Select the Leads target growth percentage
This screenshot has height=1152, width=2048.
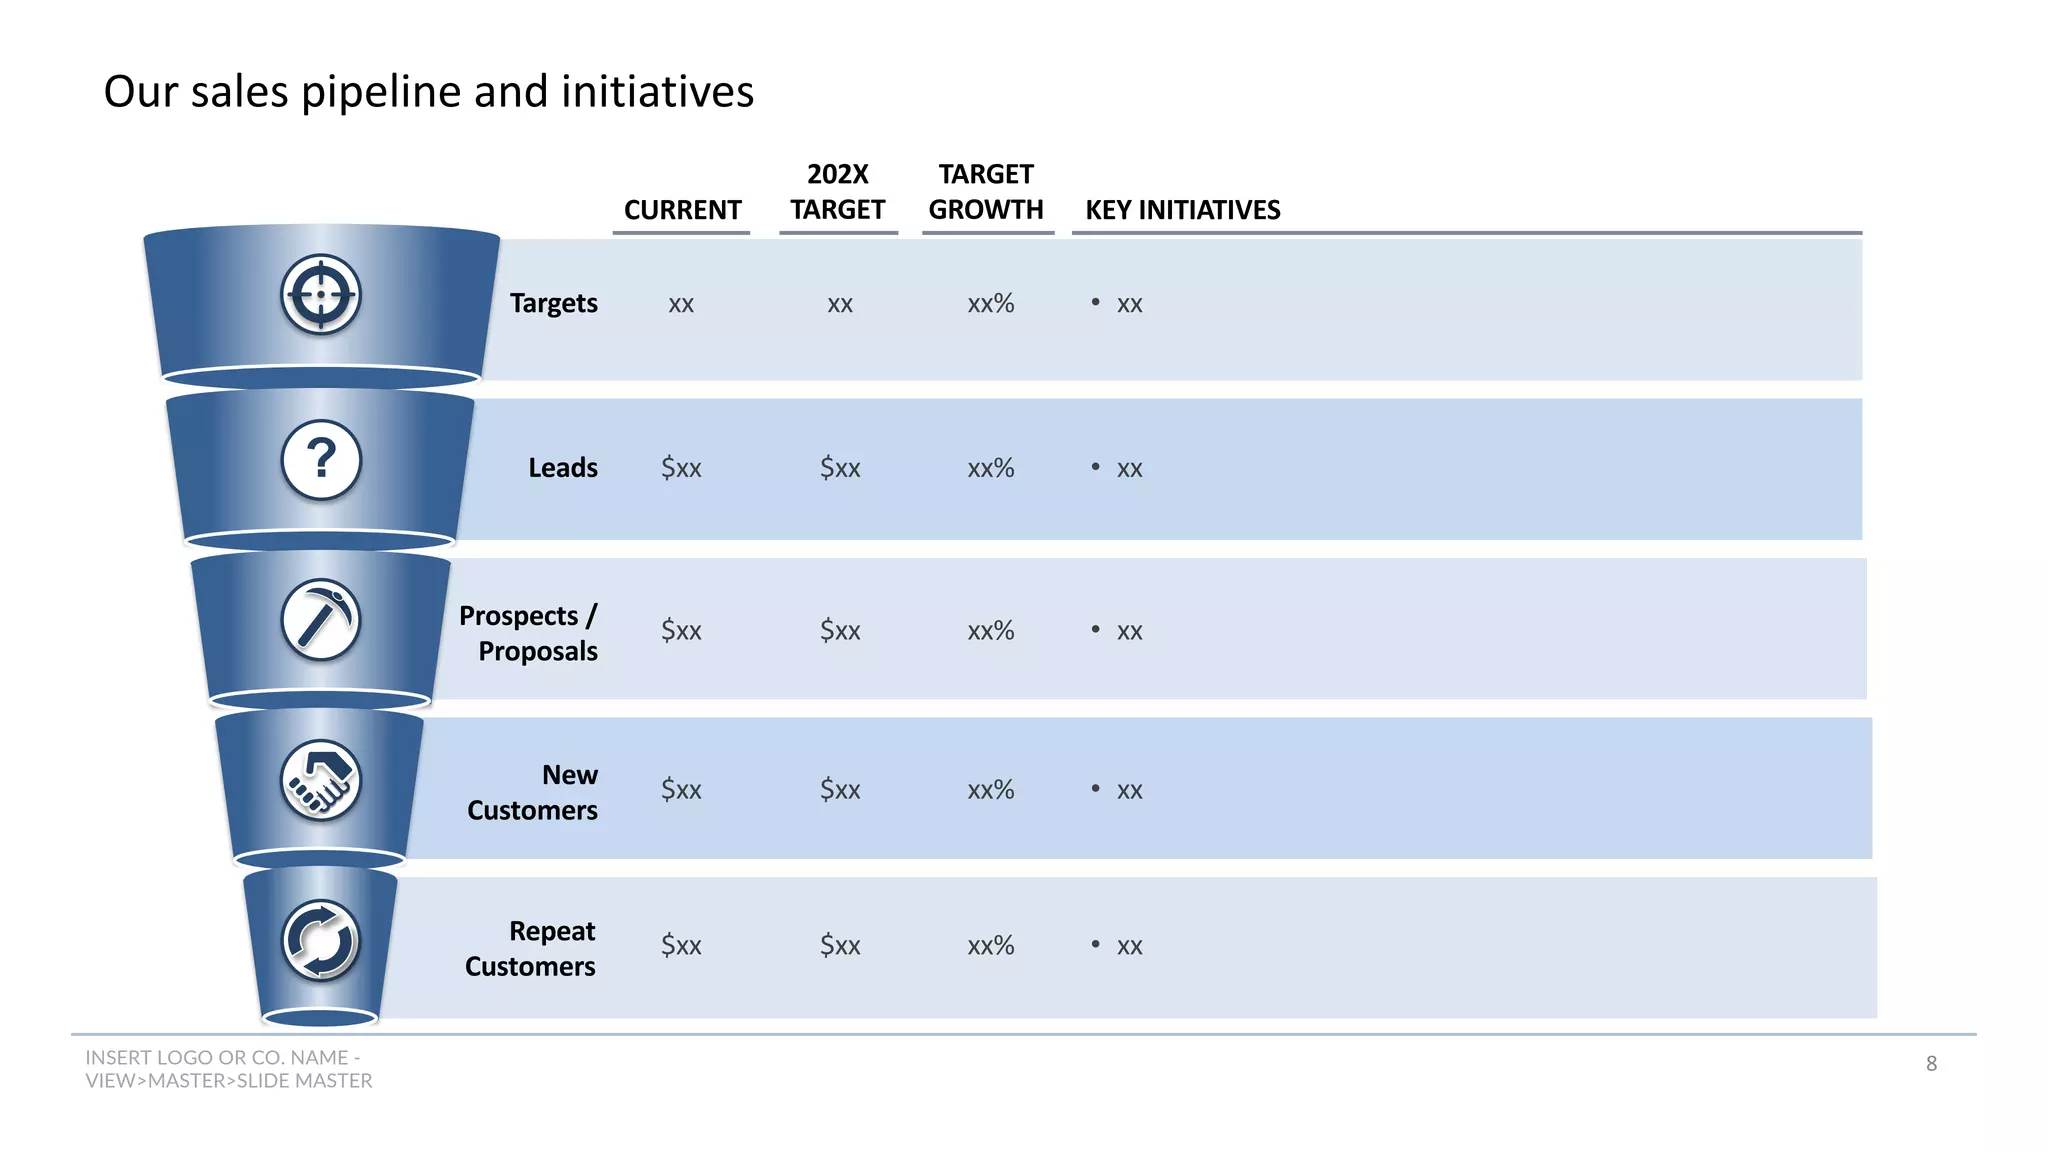coord(990,468)
